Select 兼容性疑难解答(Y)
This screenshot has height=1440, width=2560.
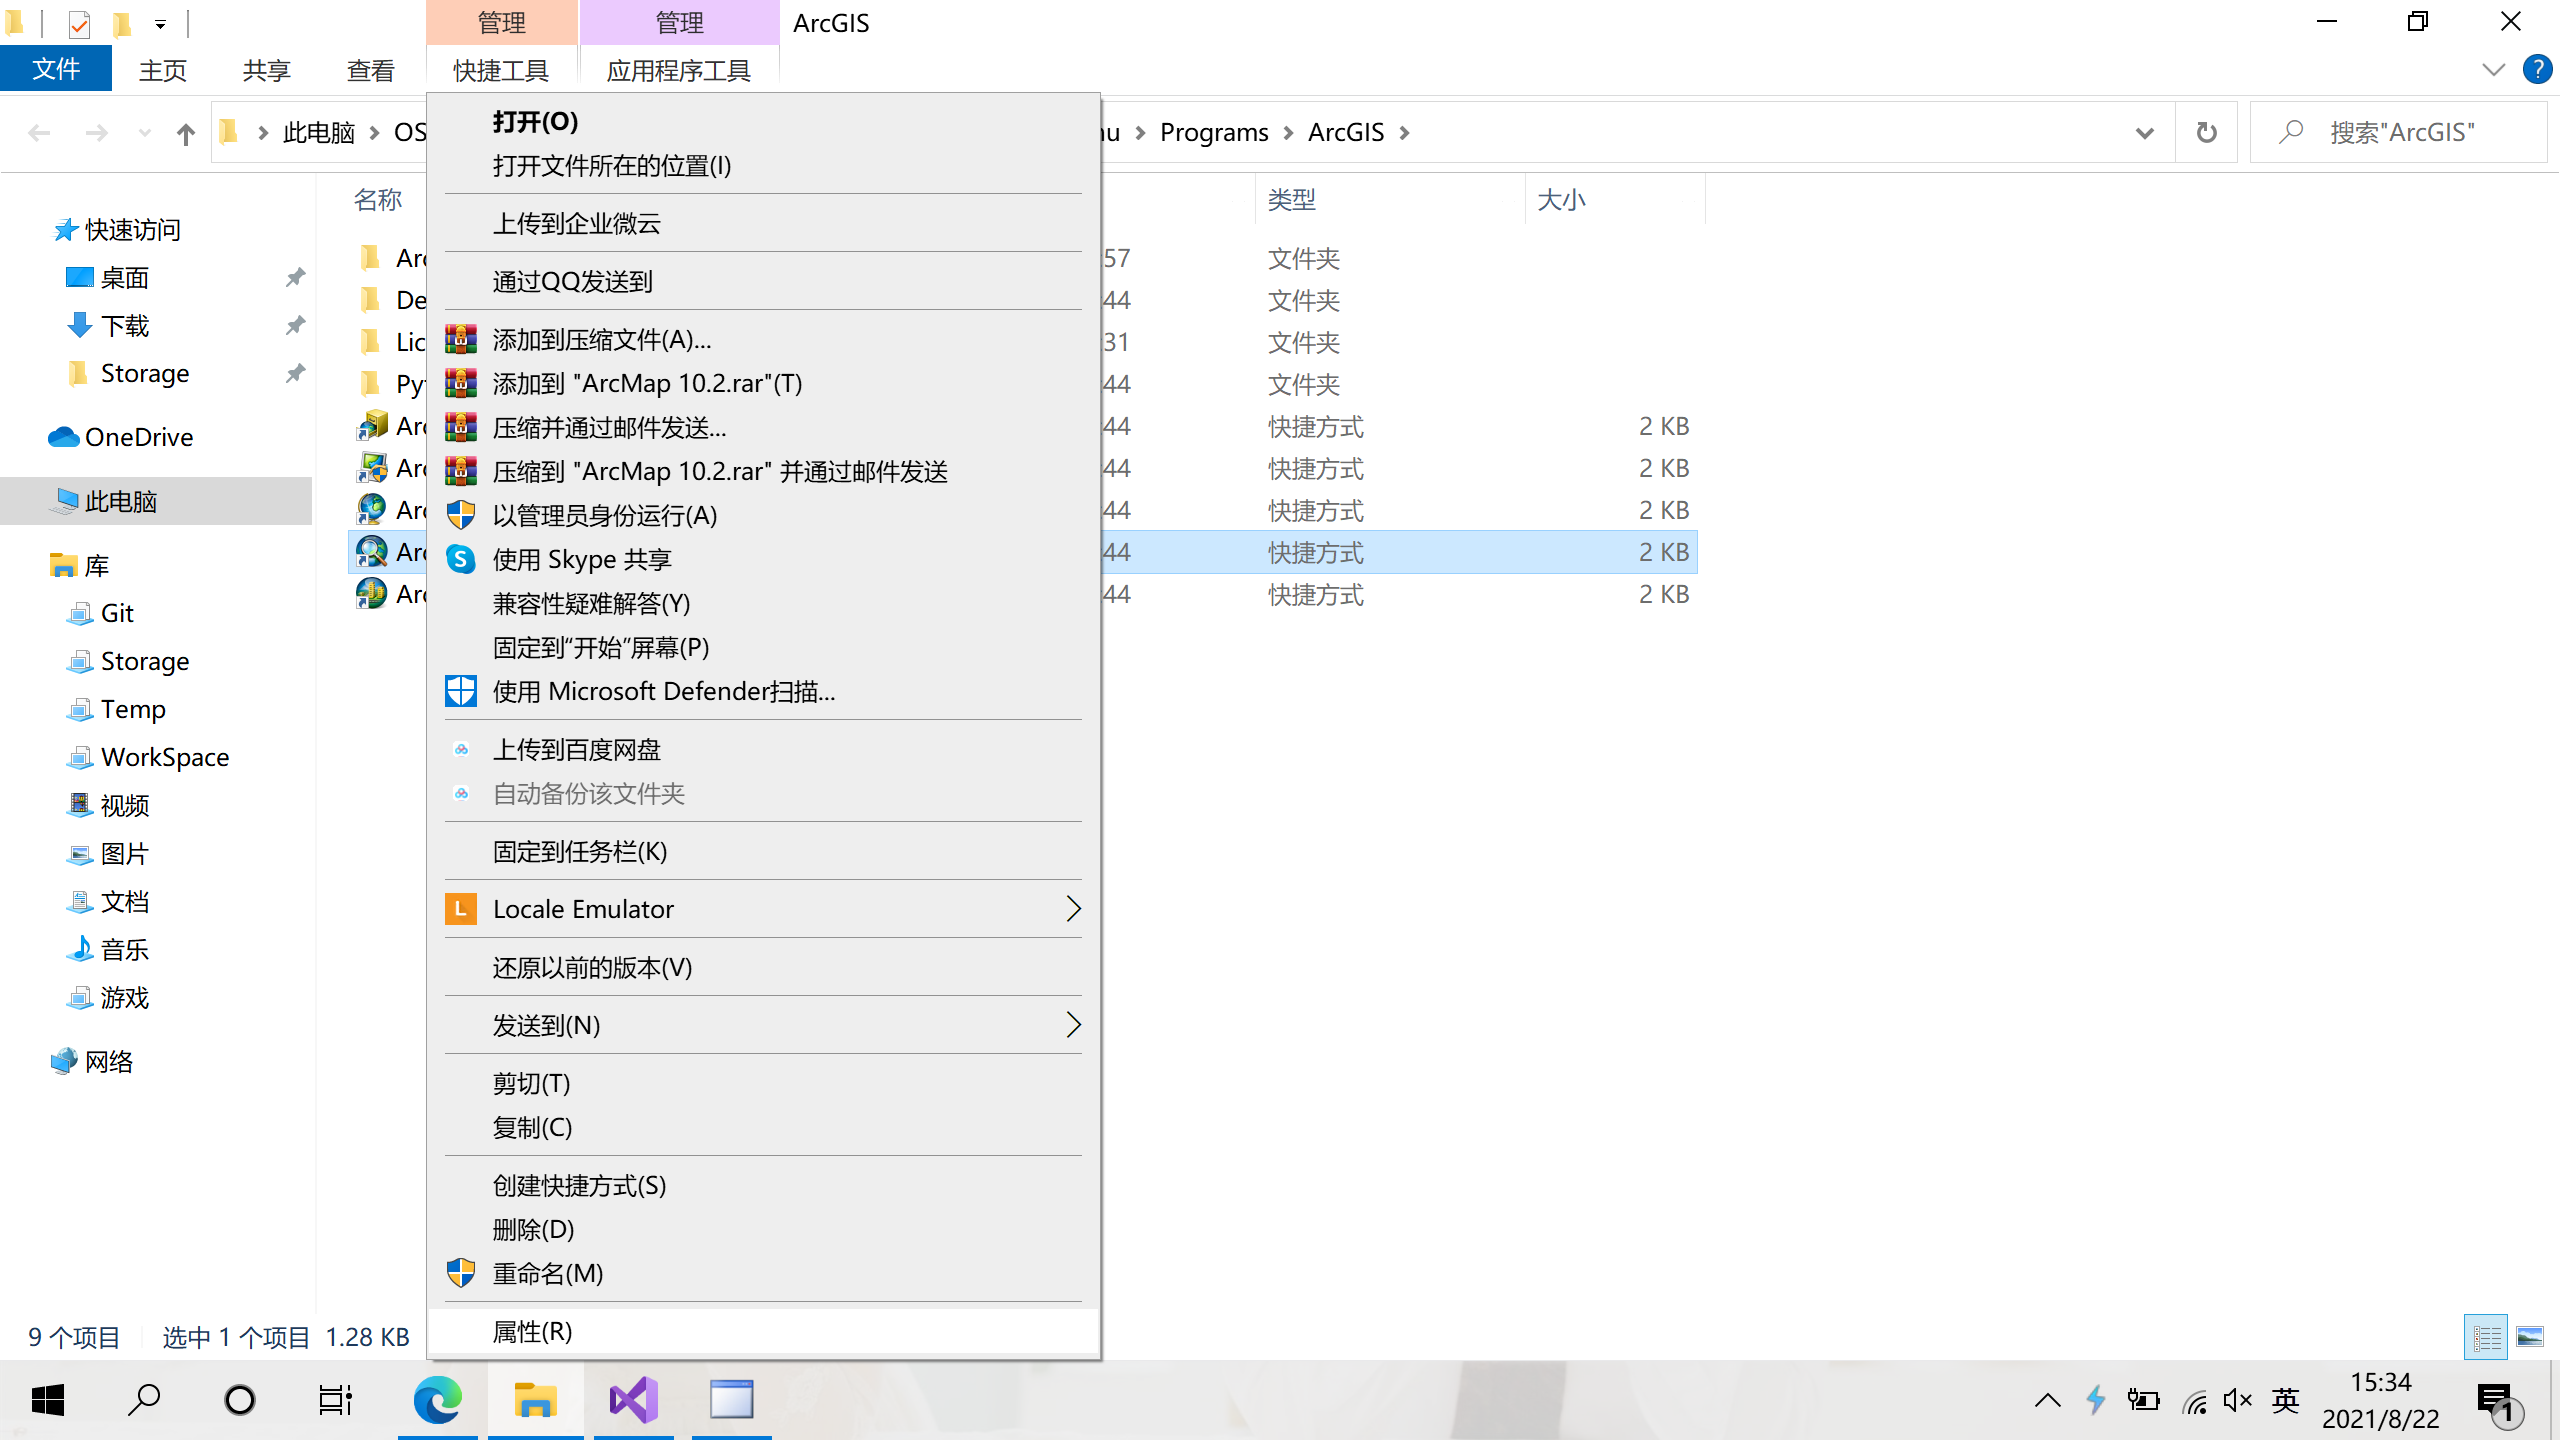[x=764, y=604]
